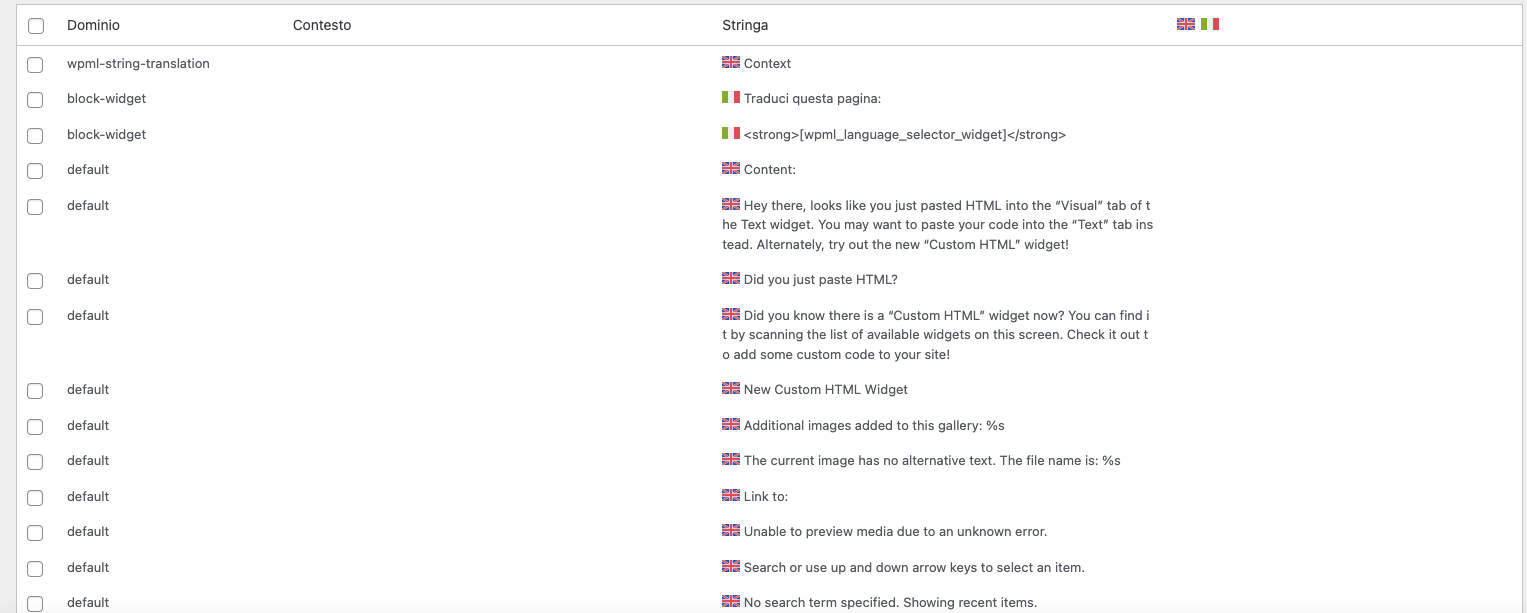Select the checkbox for the "Traduci questa pagina:" row
Screen dimensions: 1527x613
pyautogui.click(x=35, y=100)
